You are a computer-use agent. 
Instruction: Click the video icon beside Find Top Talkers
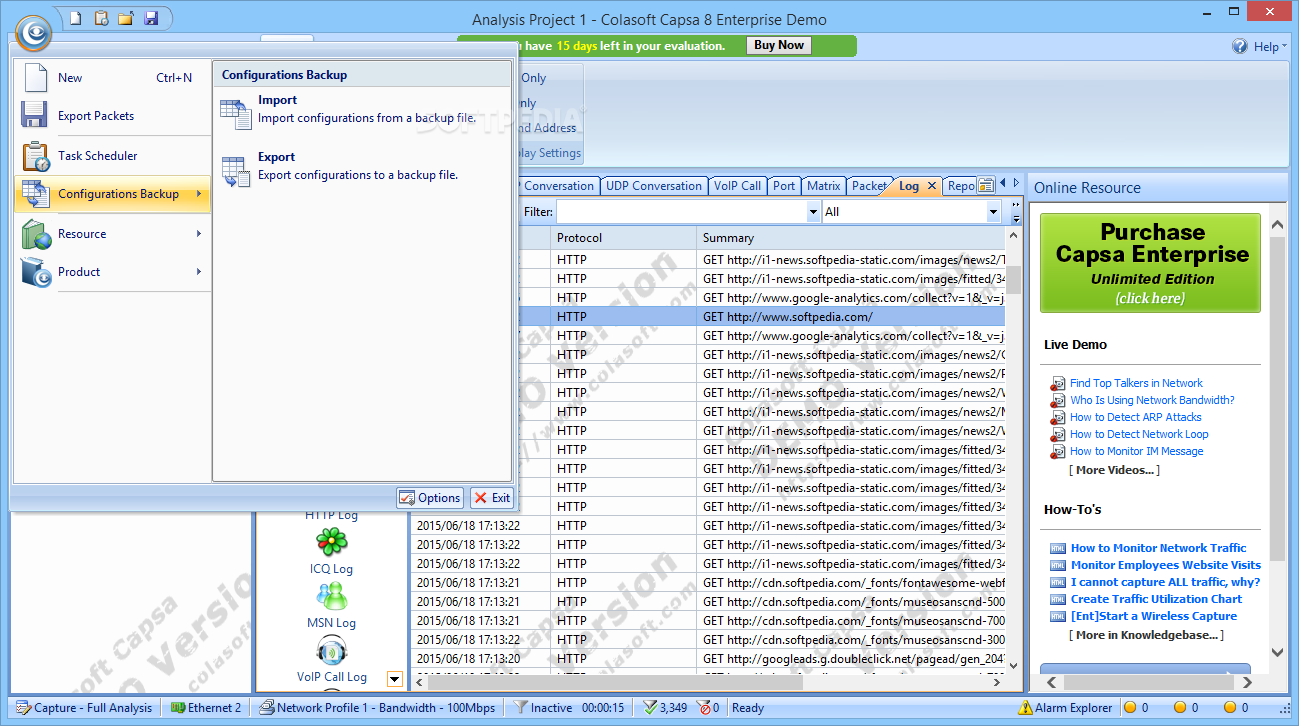tap(1058, 384)
